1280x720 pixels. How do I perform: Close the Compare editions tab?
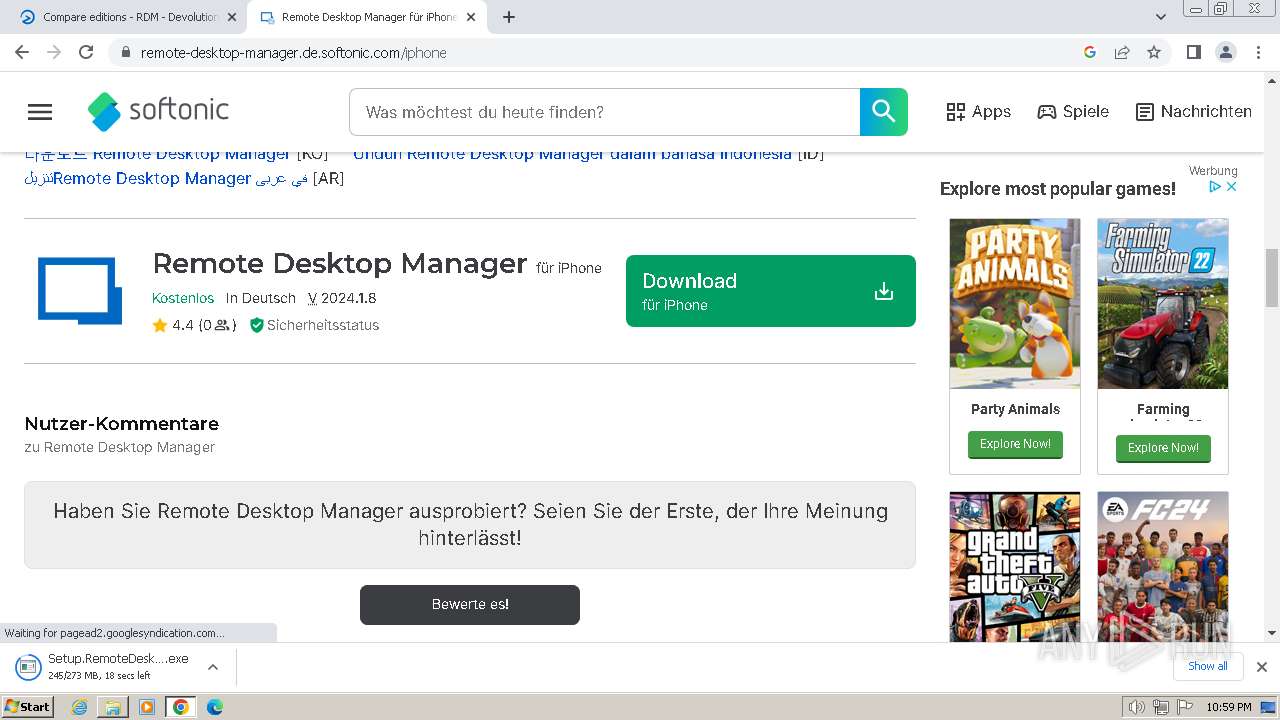232,17
